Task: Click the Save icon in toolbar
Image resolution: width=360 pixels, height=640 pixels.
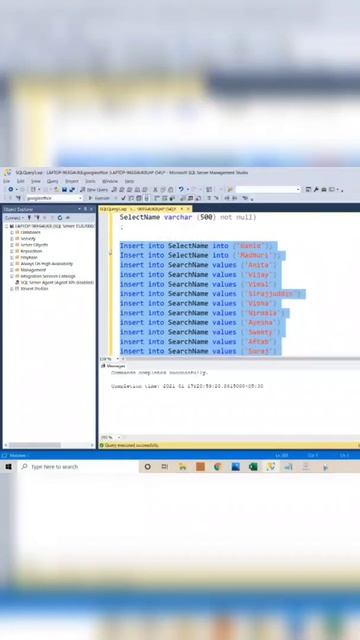Action: (64, 189)
